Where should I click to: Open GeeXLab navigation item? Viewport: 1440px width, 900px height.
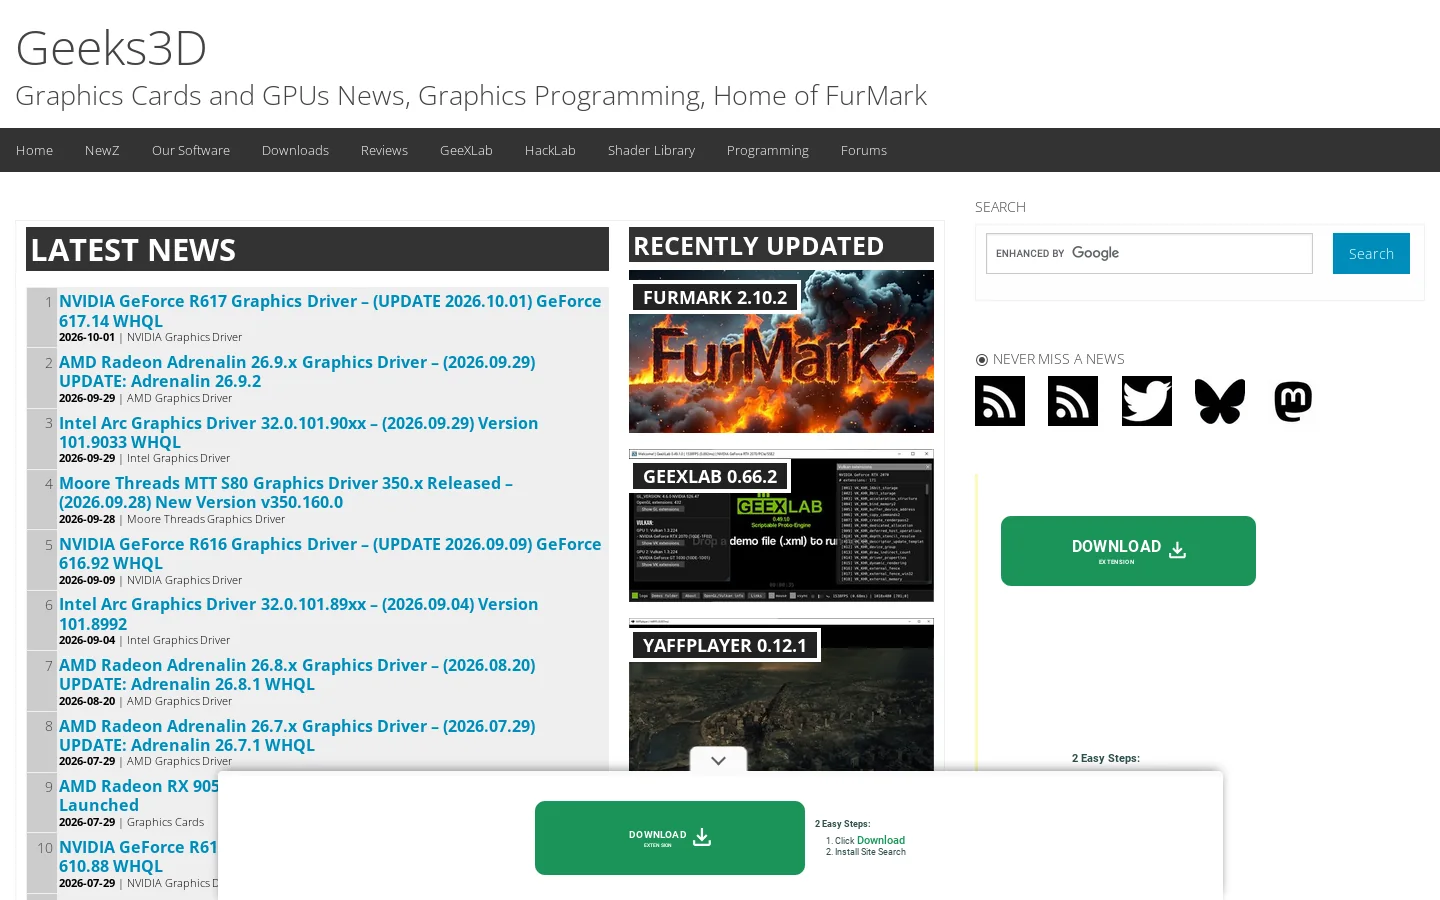[466, 150]
